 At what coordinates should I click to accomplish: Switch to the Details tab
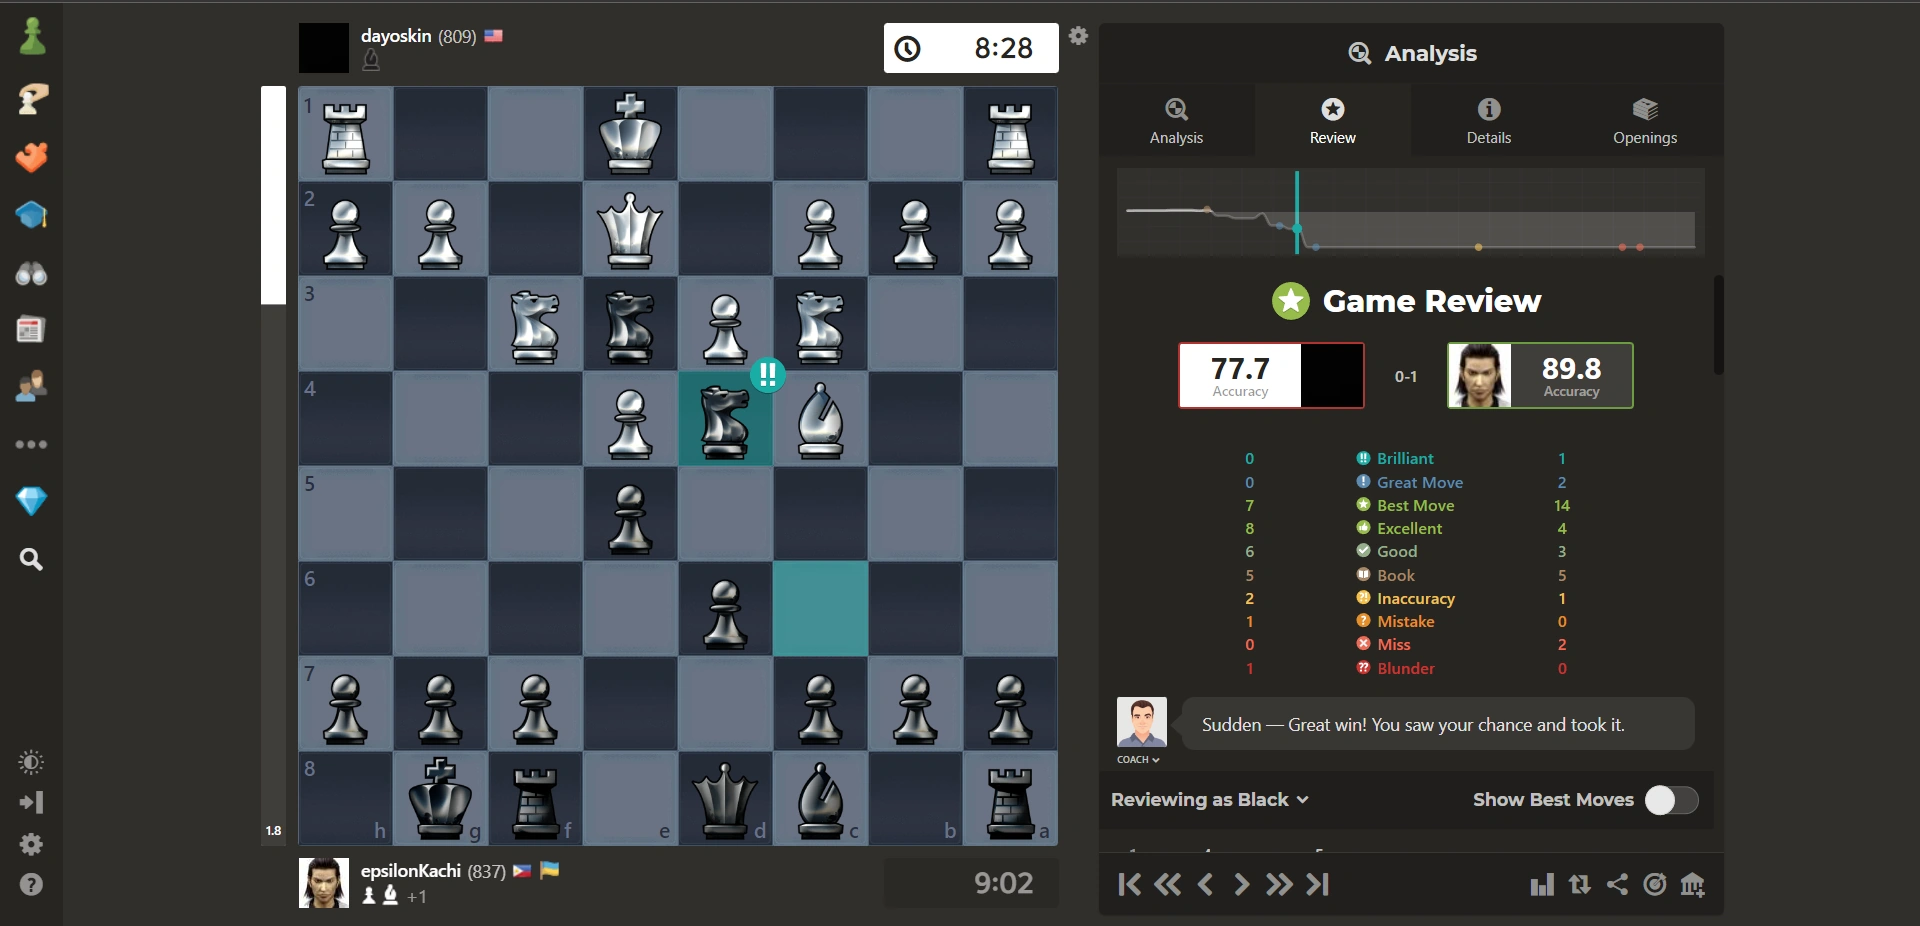(x=1488, y=122)
